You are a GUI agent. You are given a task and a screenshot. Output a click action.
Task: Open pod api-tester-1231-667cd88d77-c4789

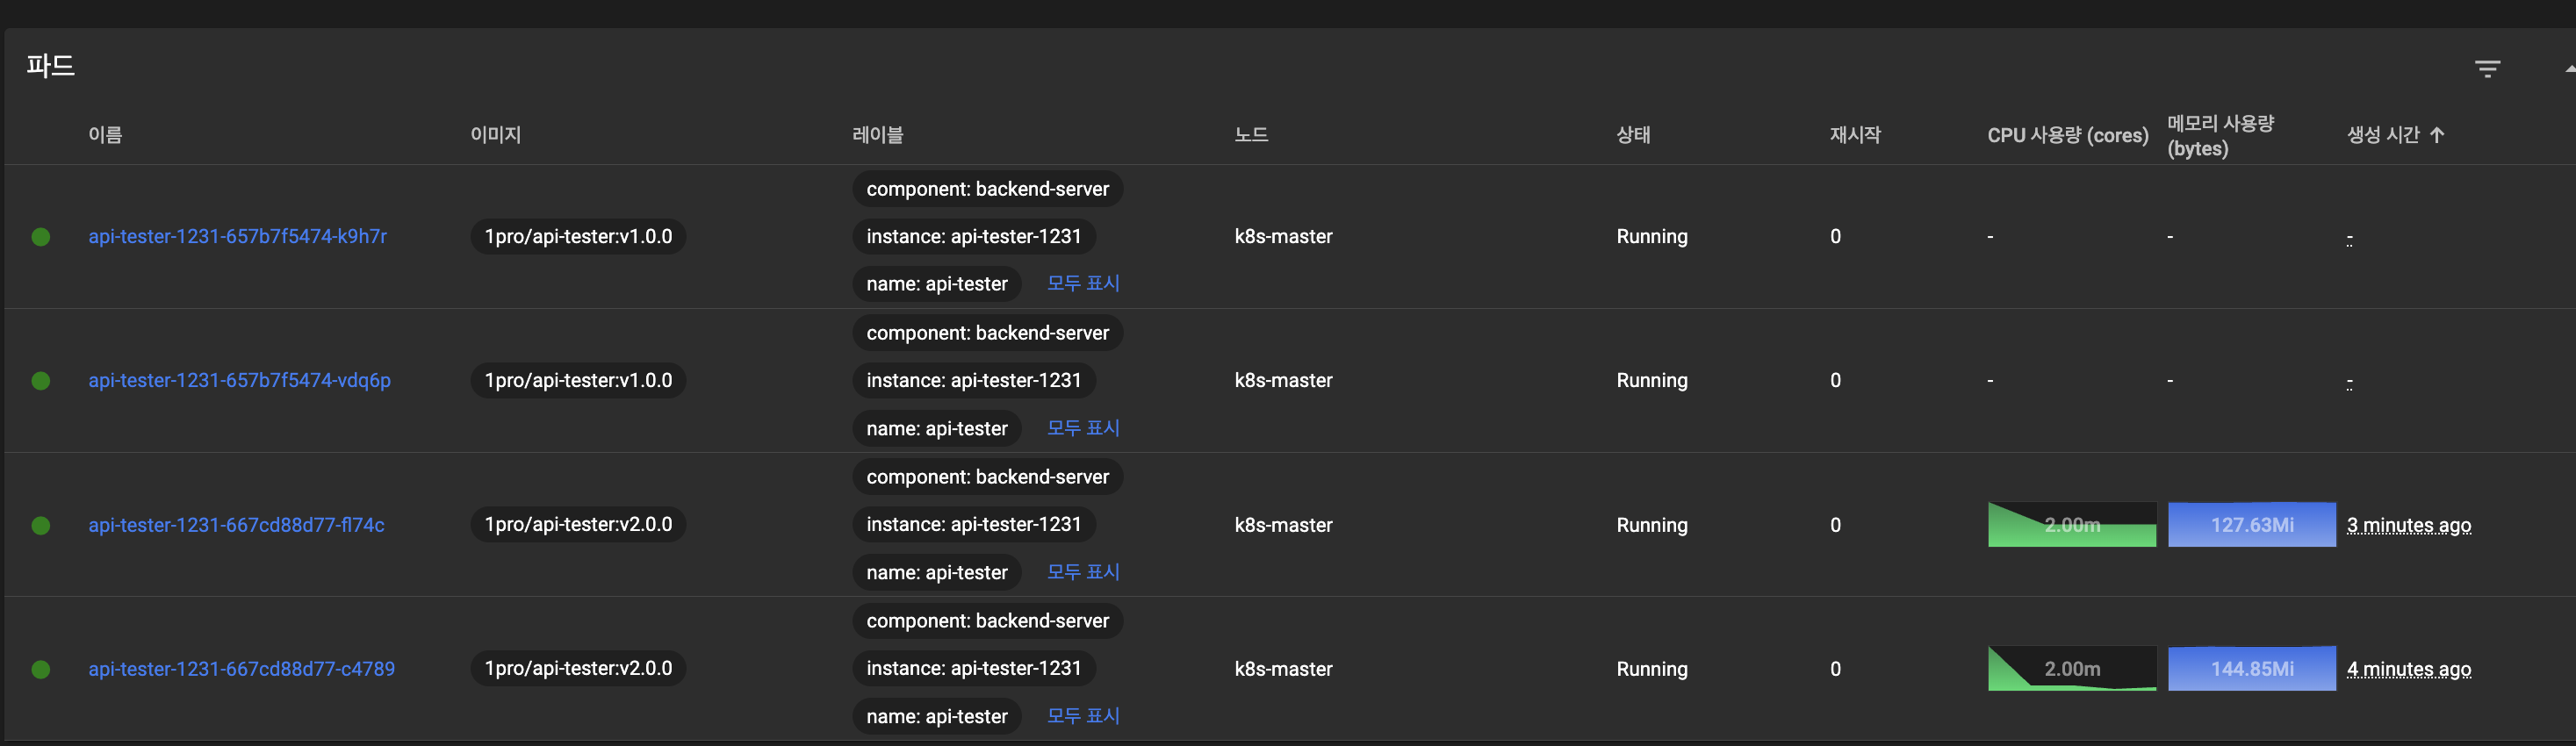[241, 669]
